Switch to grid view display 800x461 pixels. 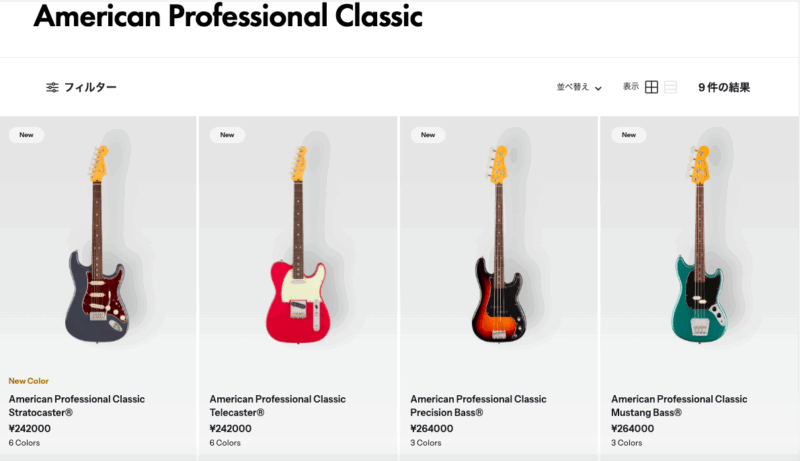click(x=651, y=87)
